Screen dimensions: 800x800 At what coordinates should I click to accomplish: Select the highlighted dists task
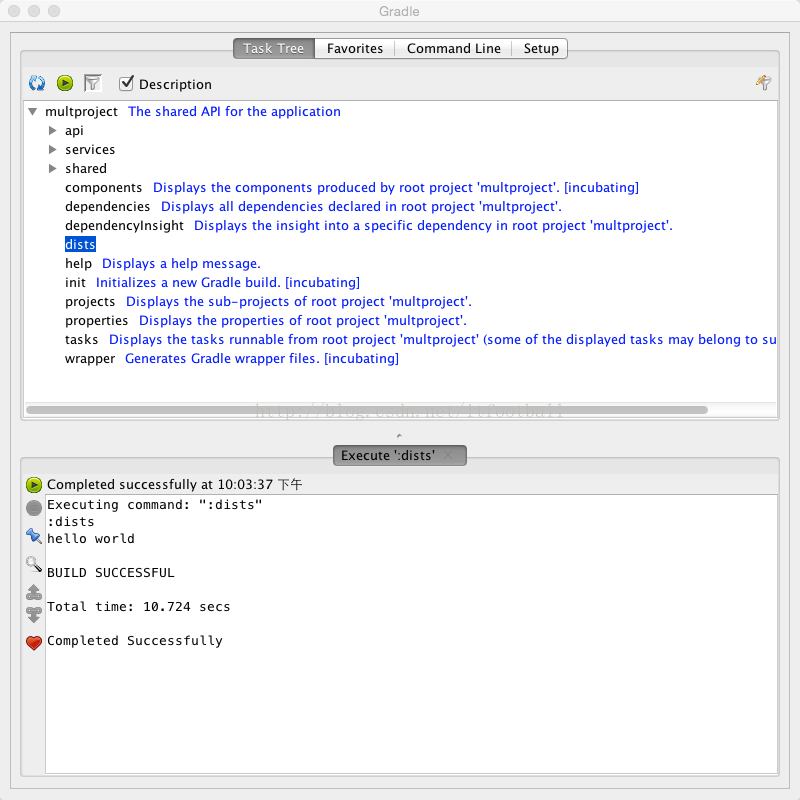click(x=80, y=244)
